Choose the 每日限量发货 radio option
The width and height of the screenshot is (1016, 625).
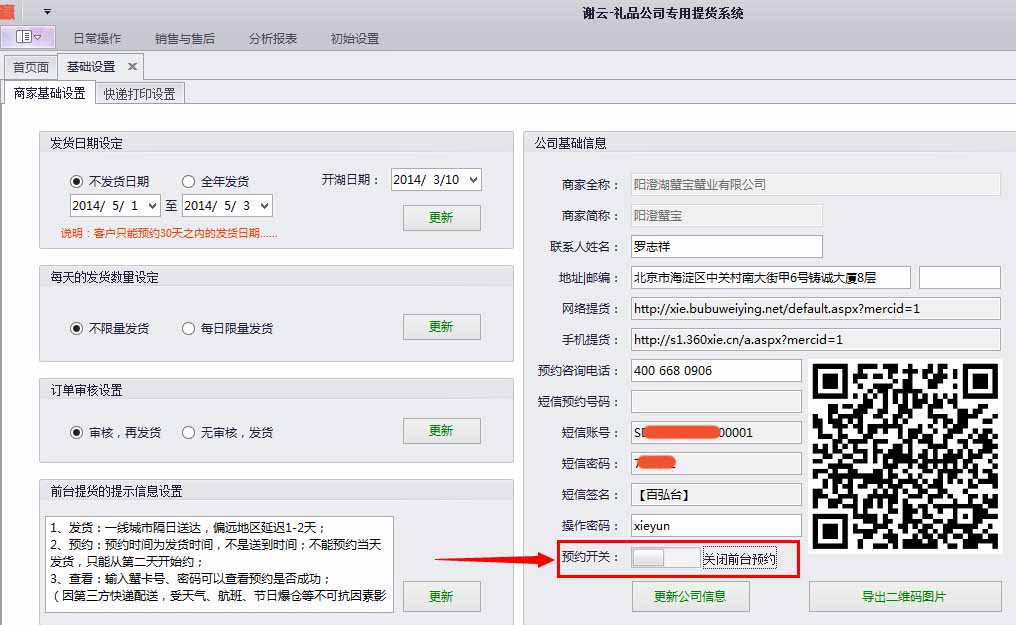tap(188, 328)
